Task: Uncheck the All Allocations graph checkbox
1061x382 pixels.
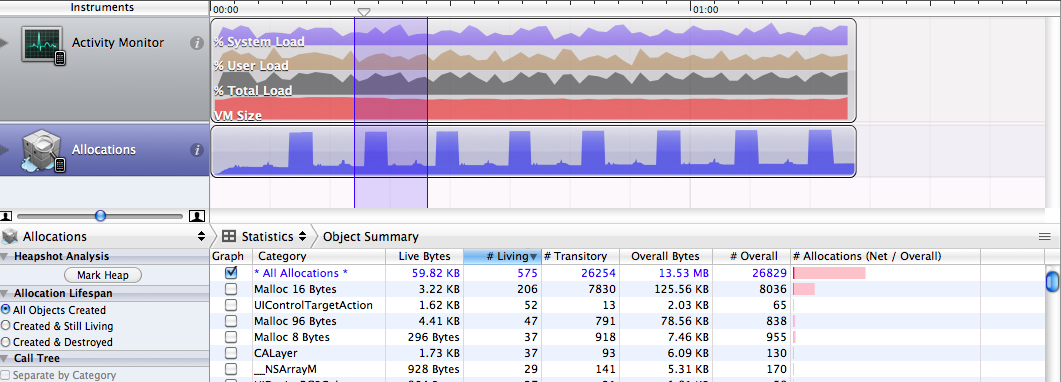Action: [231, 272]
